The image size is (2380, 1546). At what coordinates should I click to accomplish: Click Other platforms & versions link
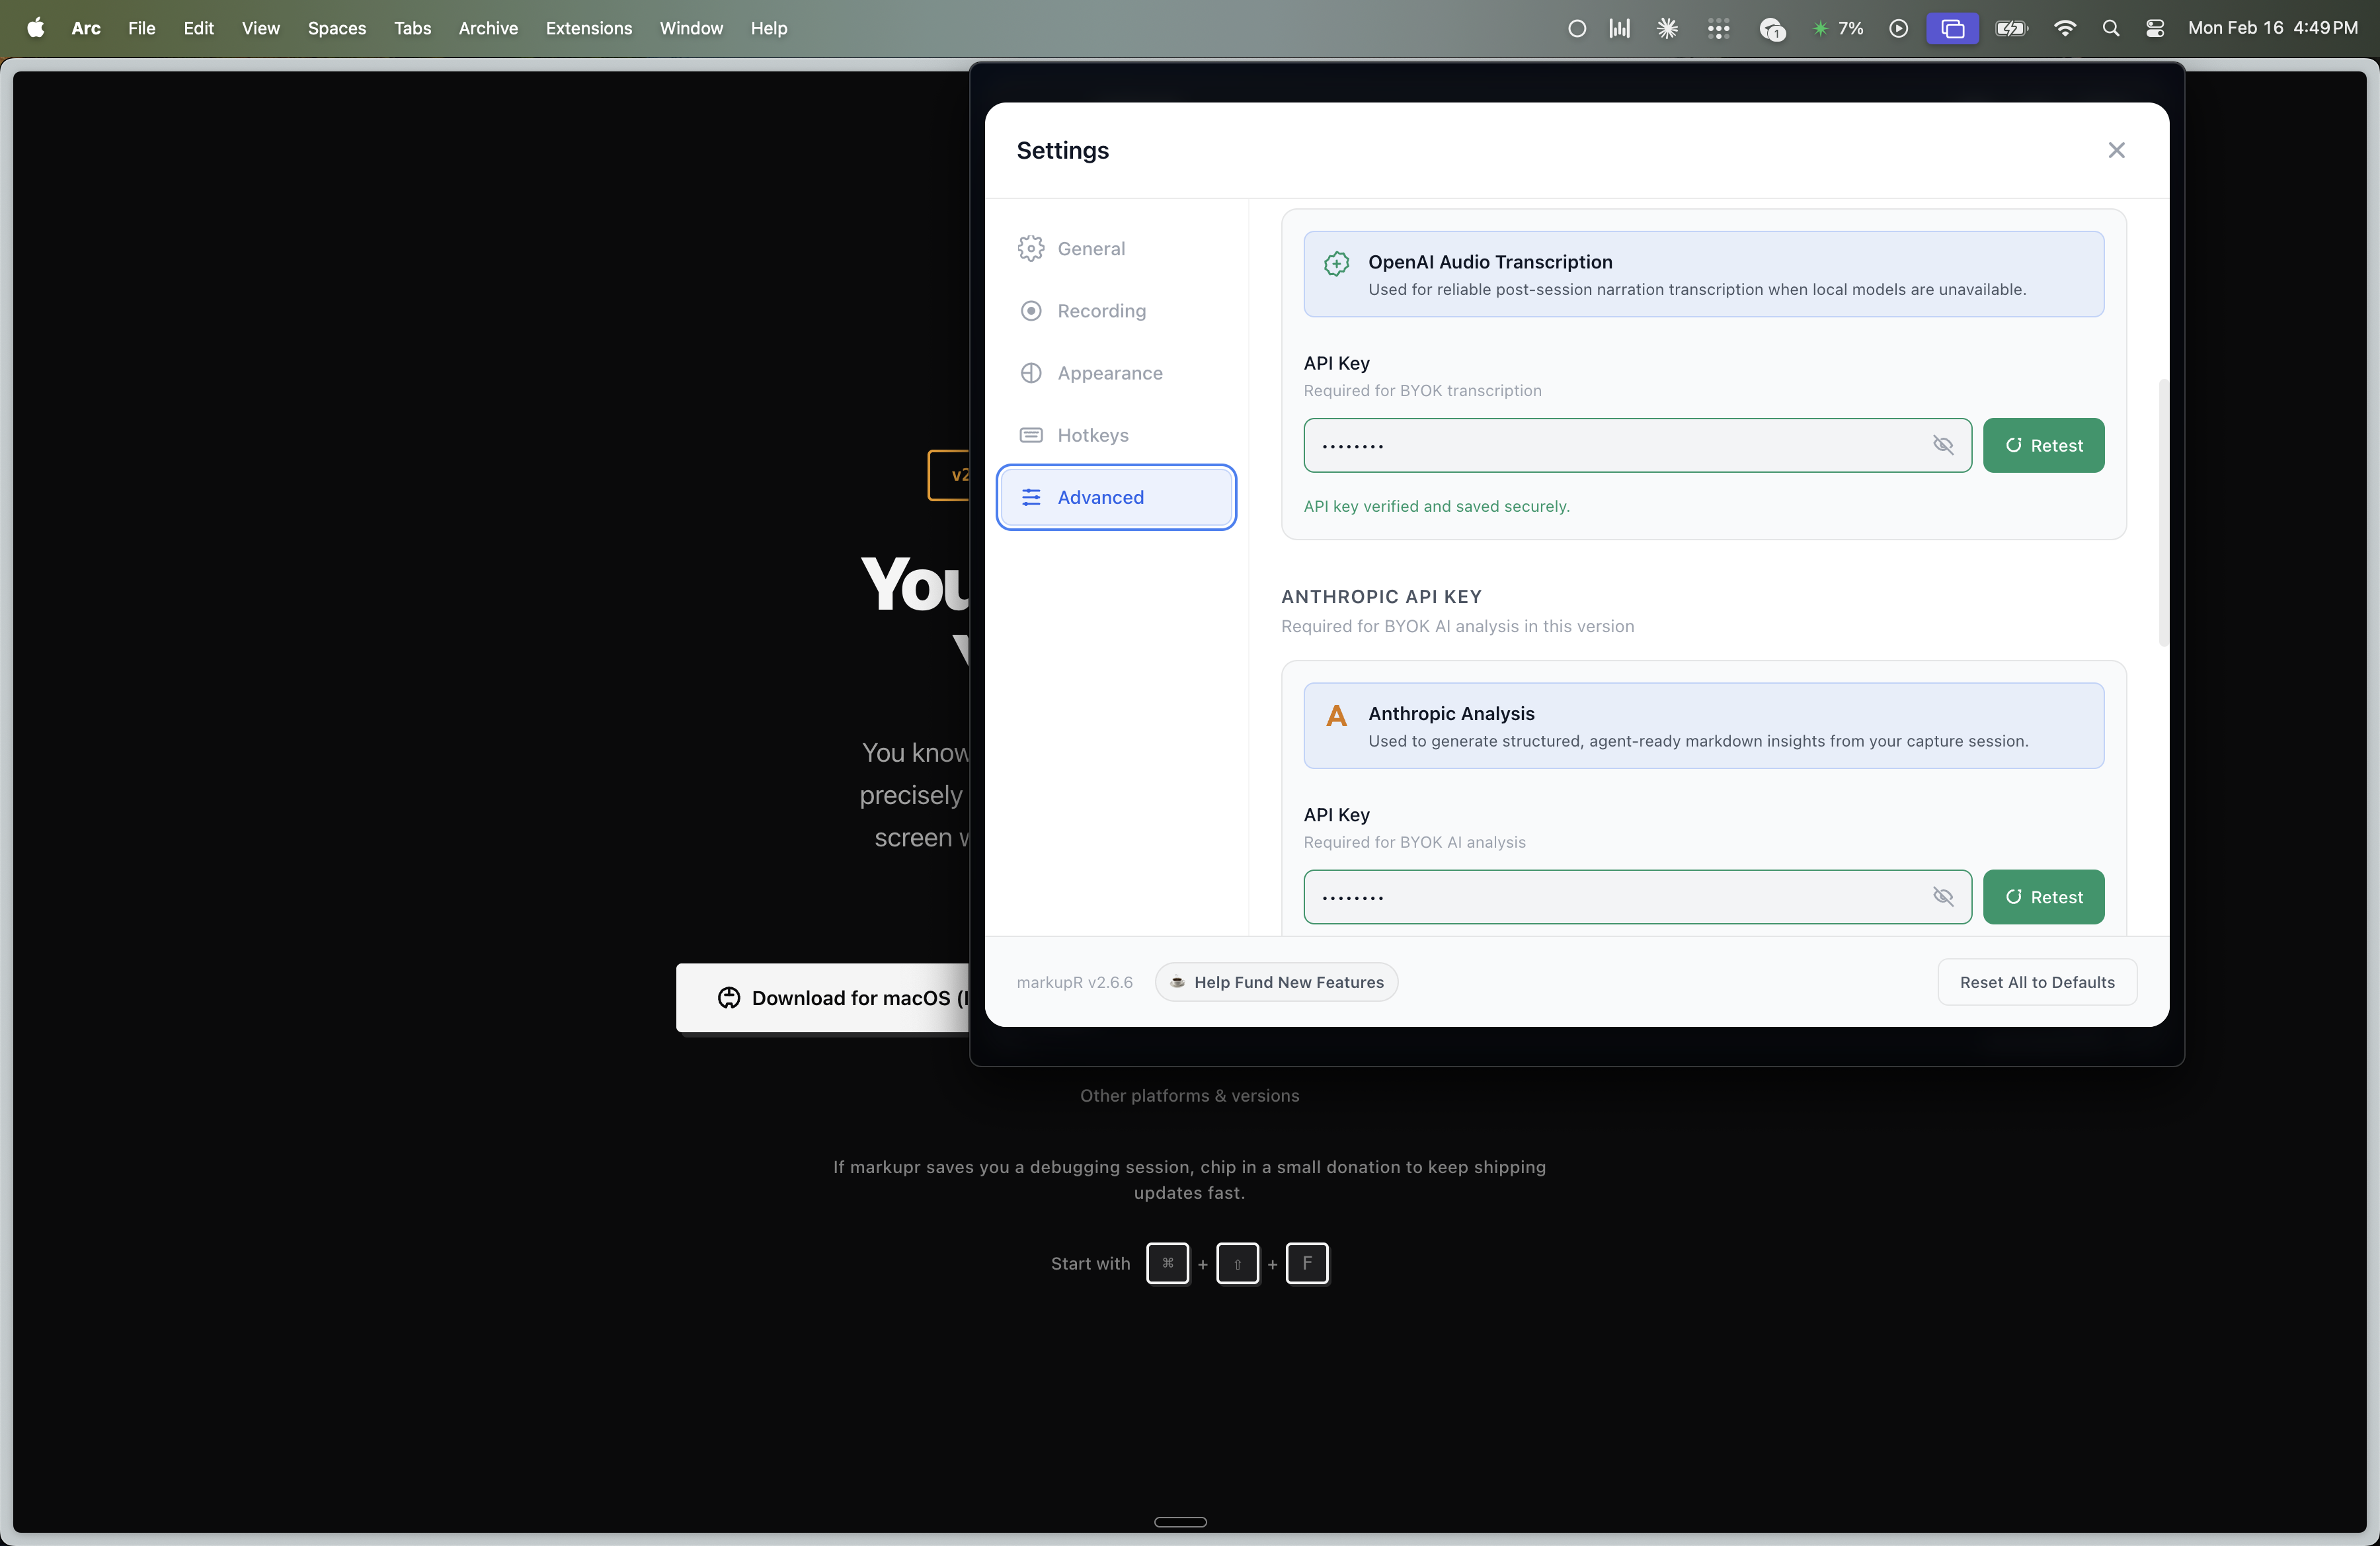coord(1189,1096)
